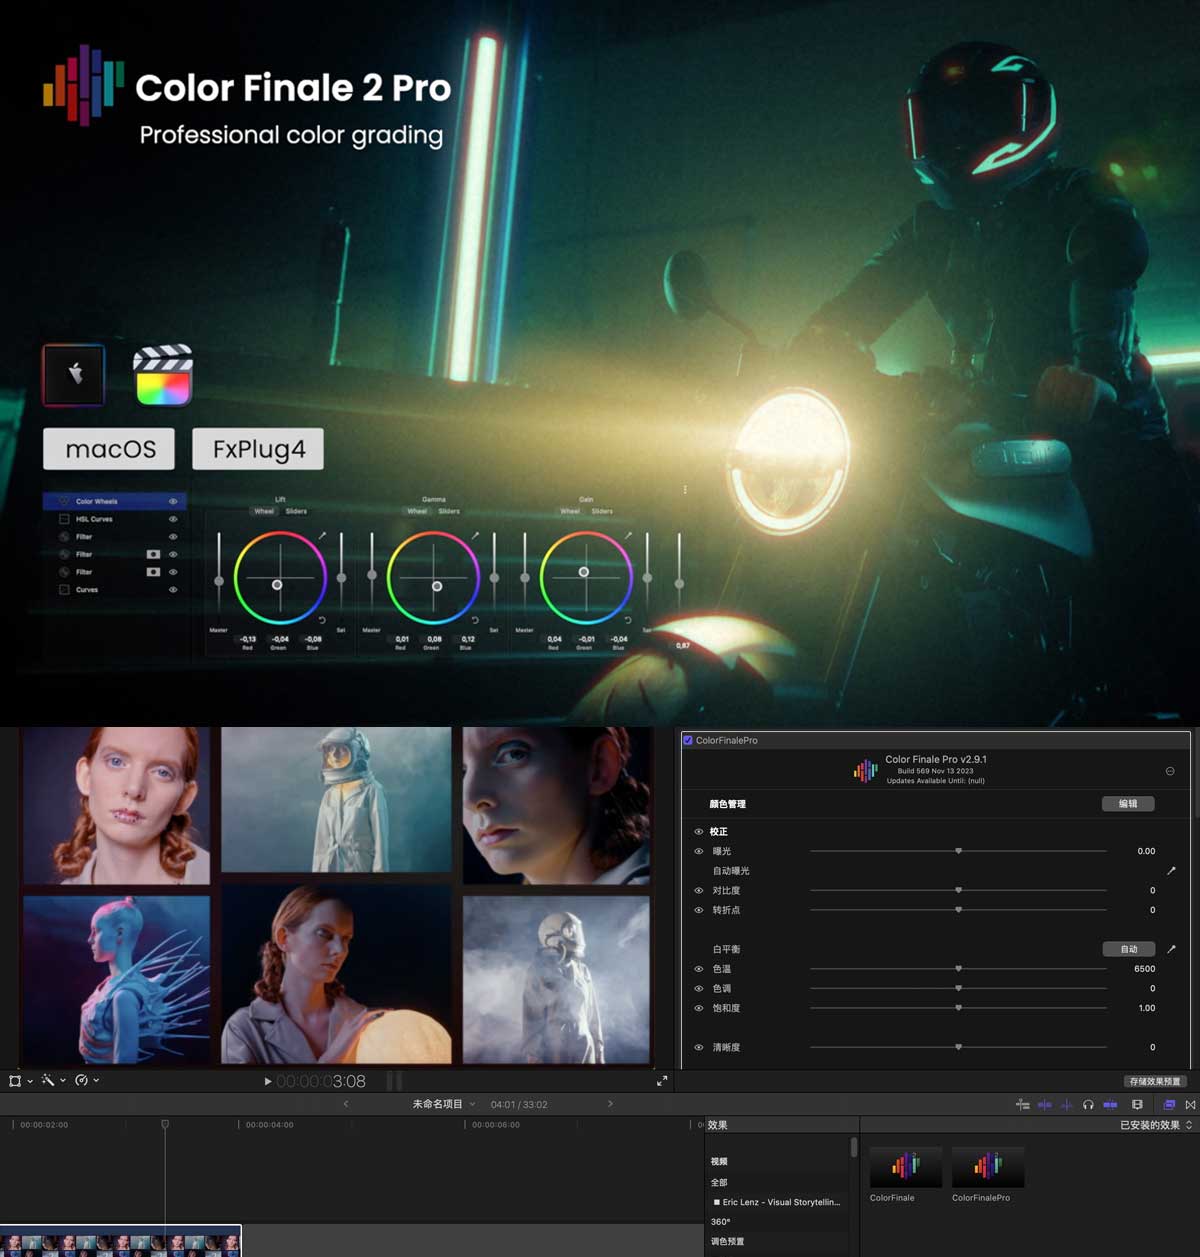This screenshot has width=1200, height=1257.
Task: Hide the HSL Curves layer eye icon
Action: [173, 520]
